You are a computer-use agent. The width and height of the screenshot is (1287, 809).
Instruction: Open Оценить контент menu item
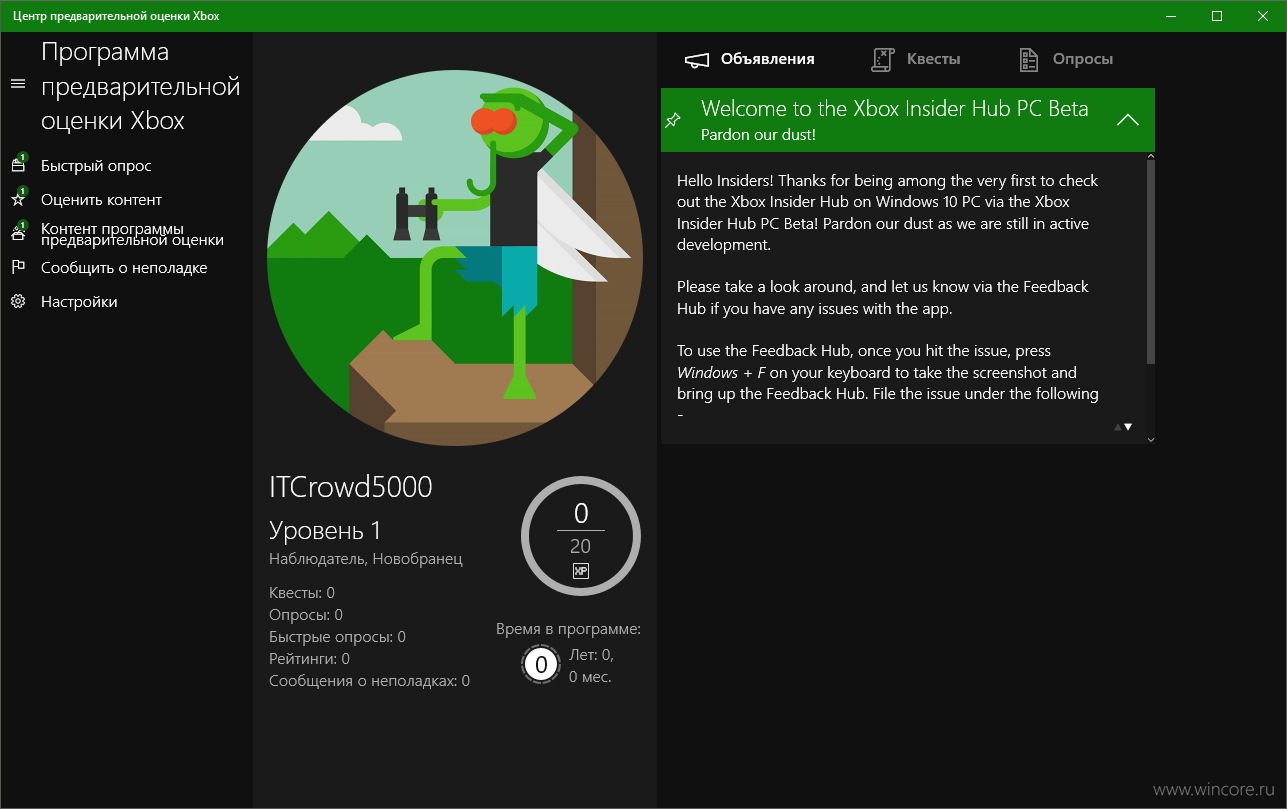101,199
